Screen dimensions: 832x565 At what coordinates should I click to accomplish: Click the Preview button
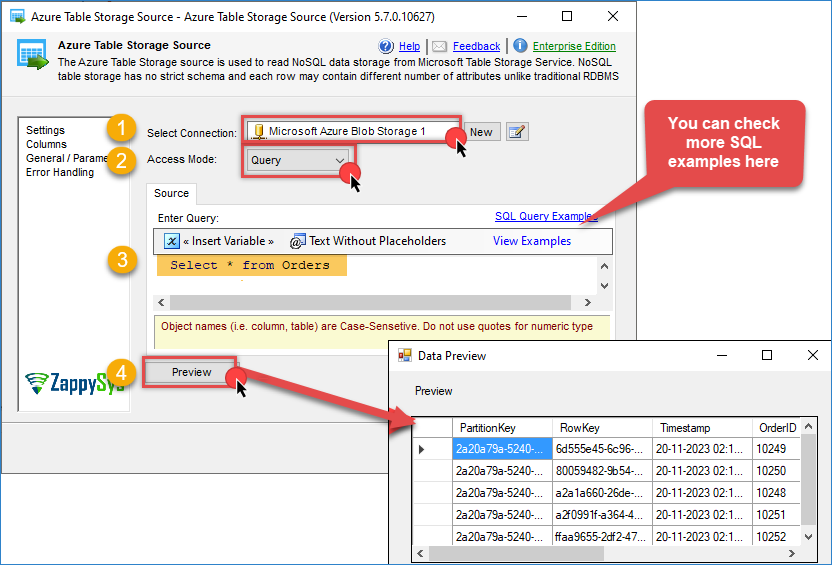pyautogui.click(x=191, y=372)
